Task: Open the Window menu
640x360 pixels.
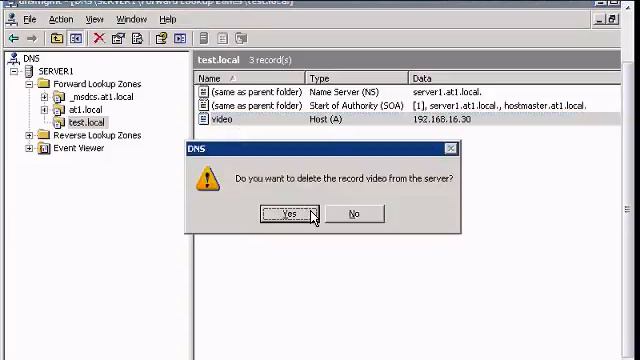Action: (x=131, y=19)
